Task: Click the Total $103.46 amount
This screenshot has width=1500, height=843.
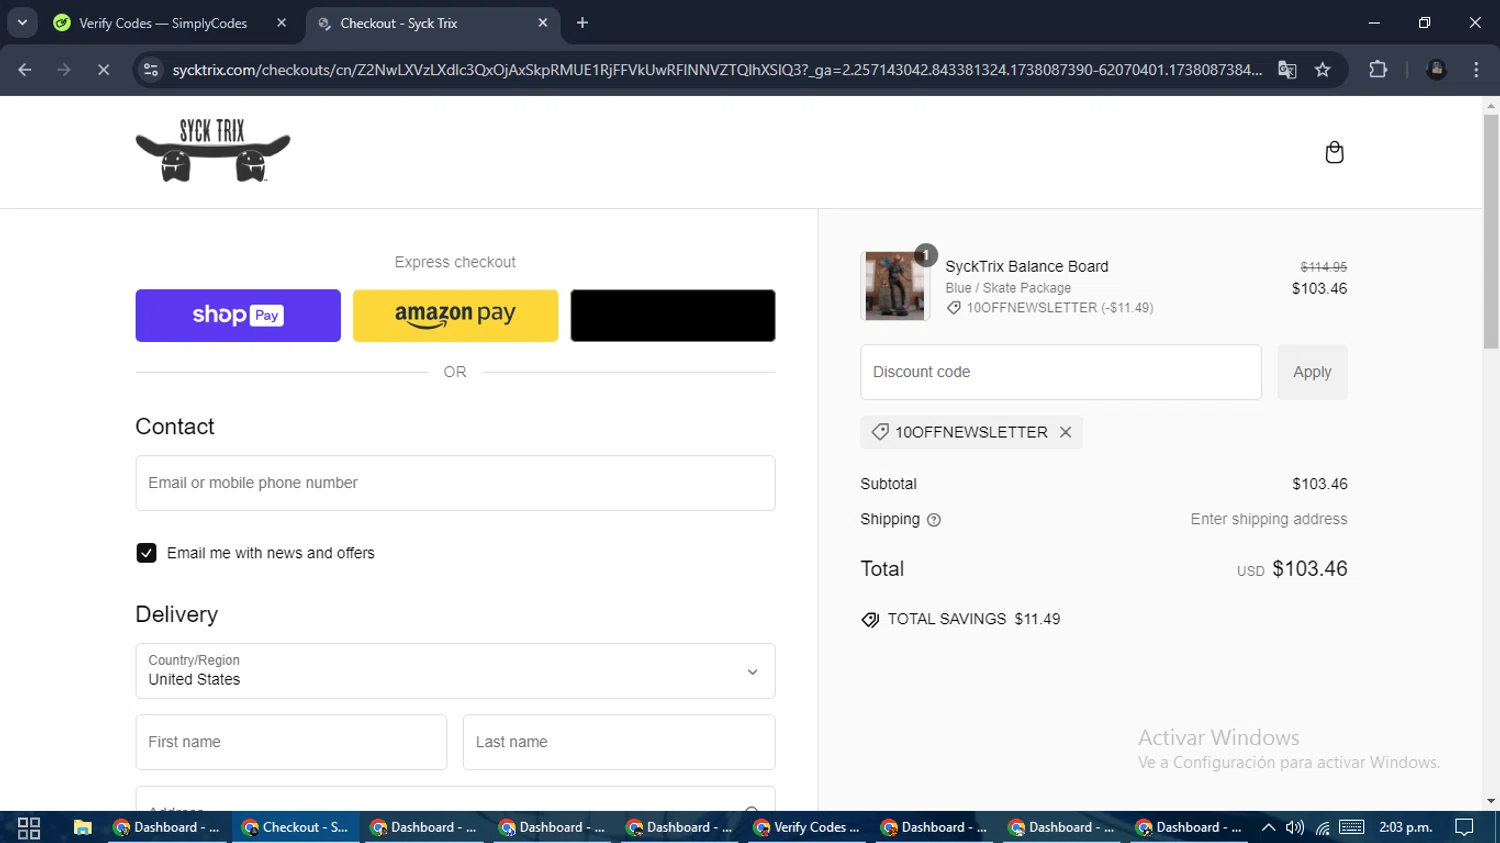Action: tap(1310, 569)
